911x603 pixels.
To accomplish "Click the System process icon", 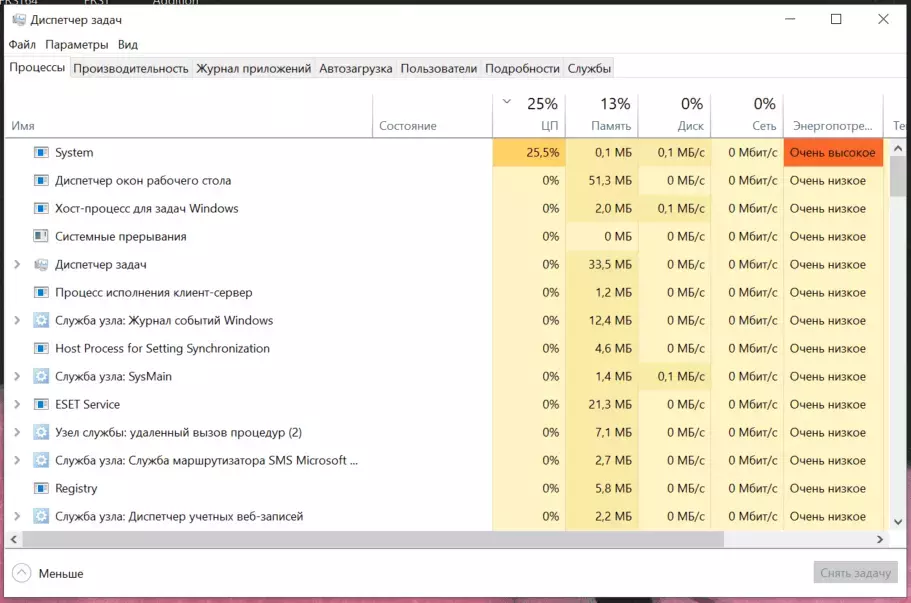I will click(41, 152).
